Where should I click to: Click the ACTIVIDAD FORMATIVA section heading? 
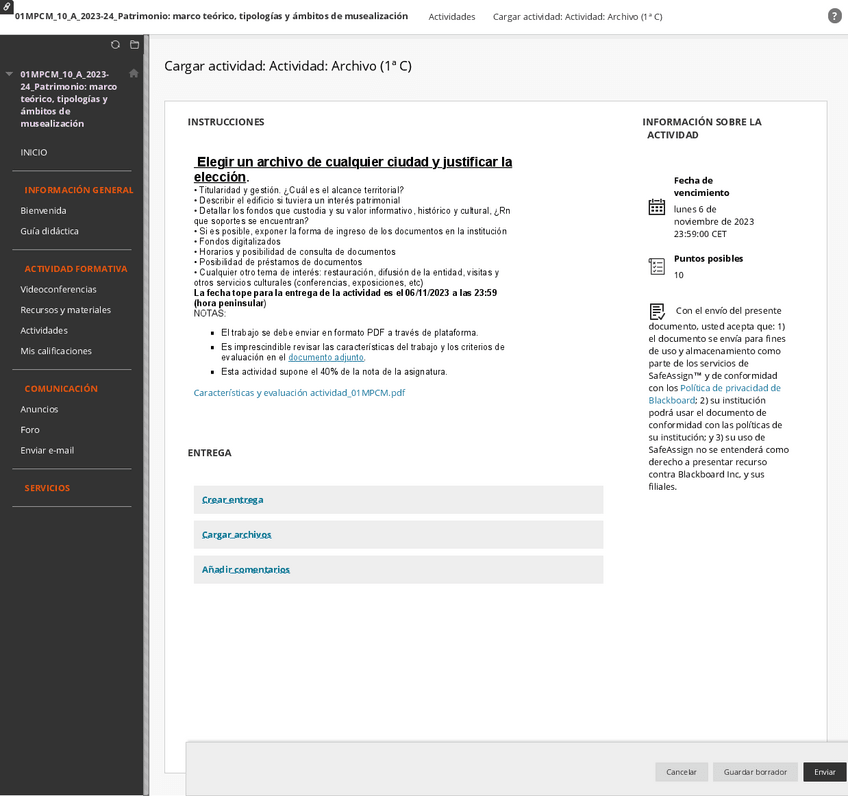click(76, 269)
